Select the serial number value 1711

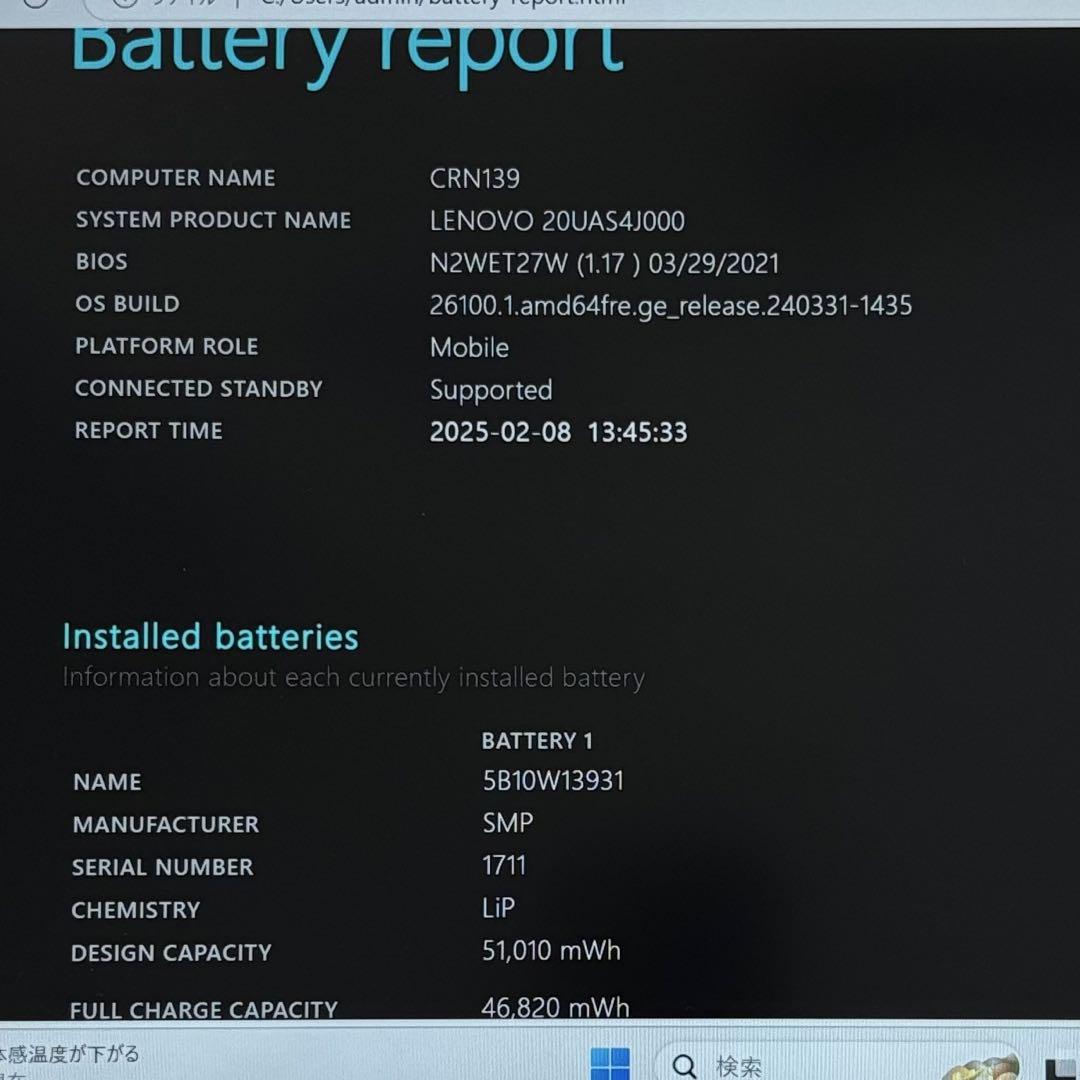tap(504, 866)
